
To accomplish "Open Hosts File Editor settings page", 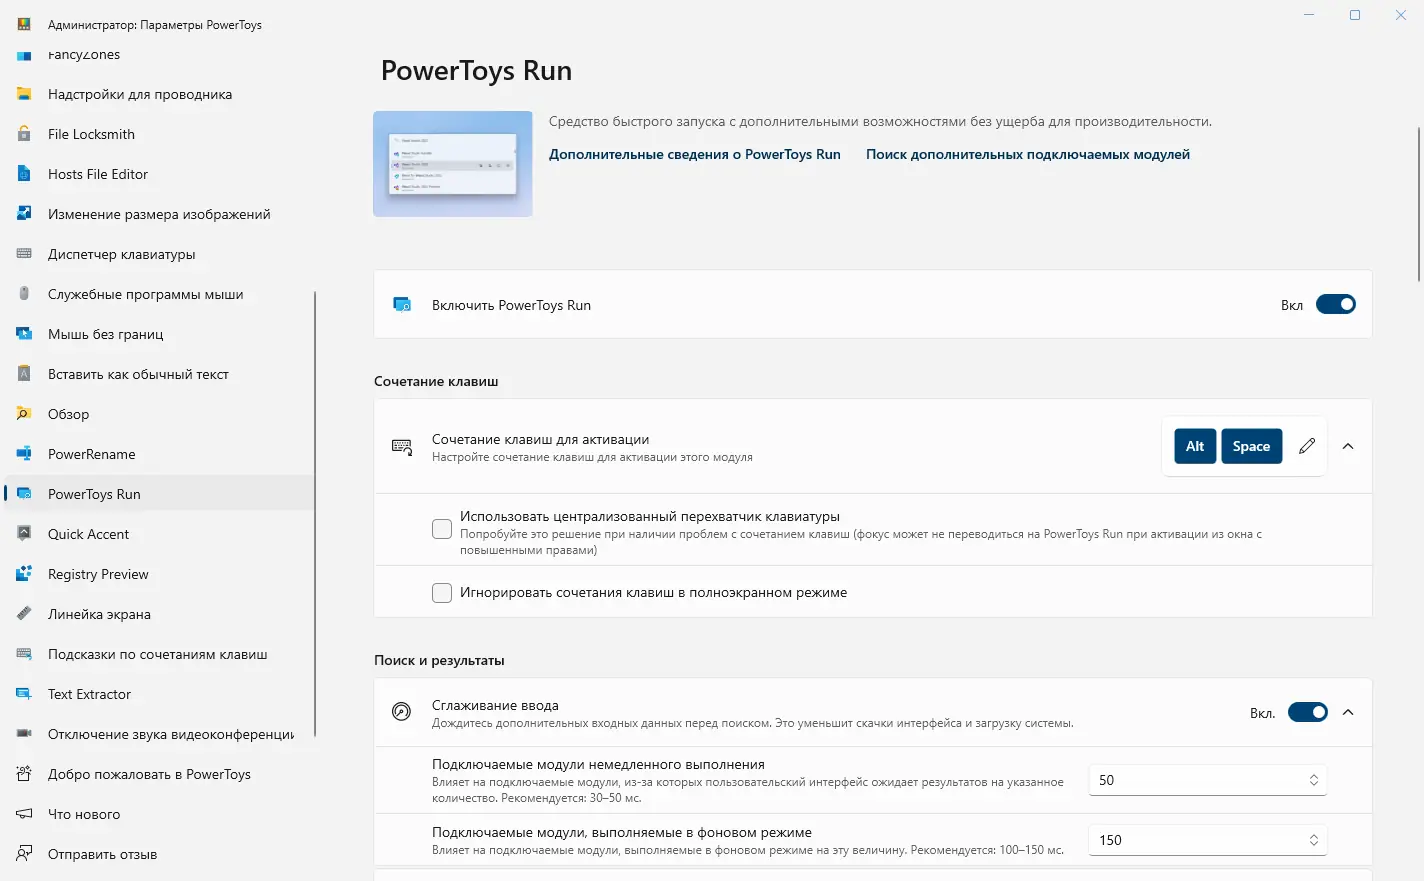I will pos(160,174).
